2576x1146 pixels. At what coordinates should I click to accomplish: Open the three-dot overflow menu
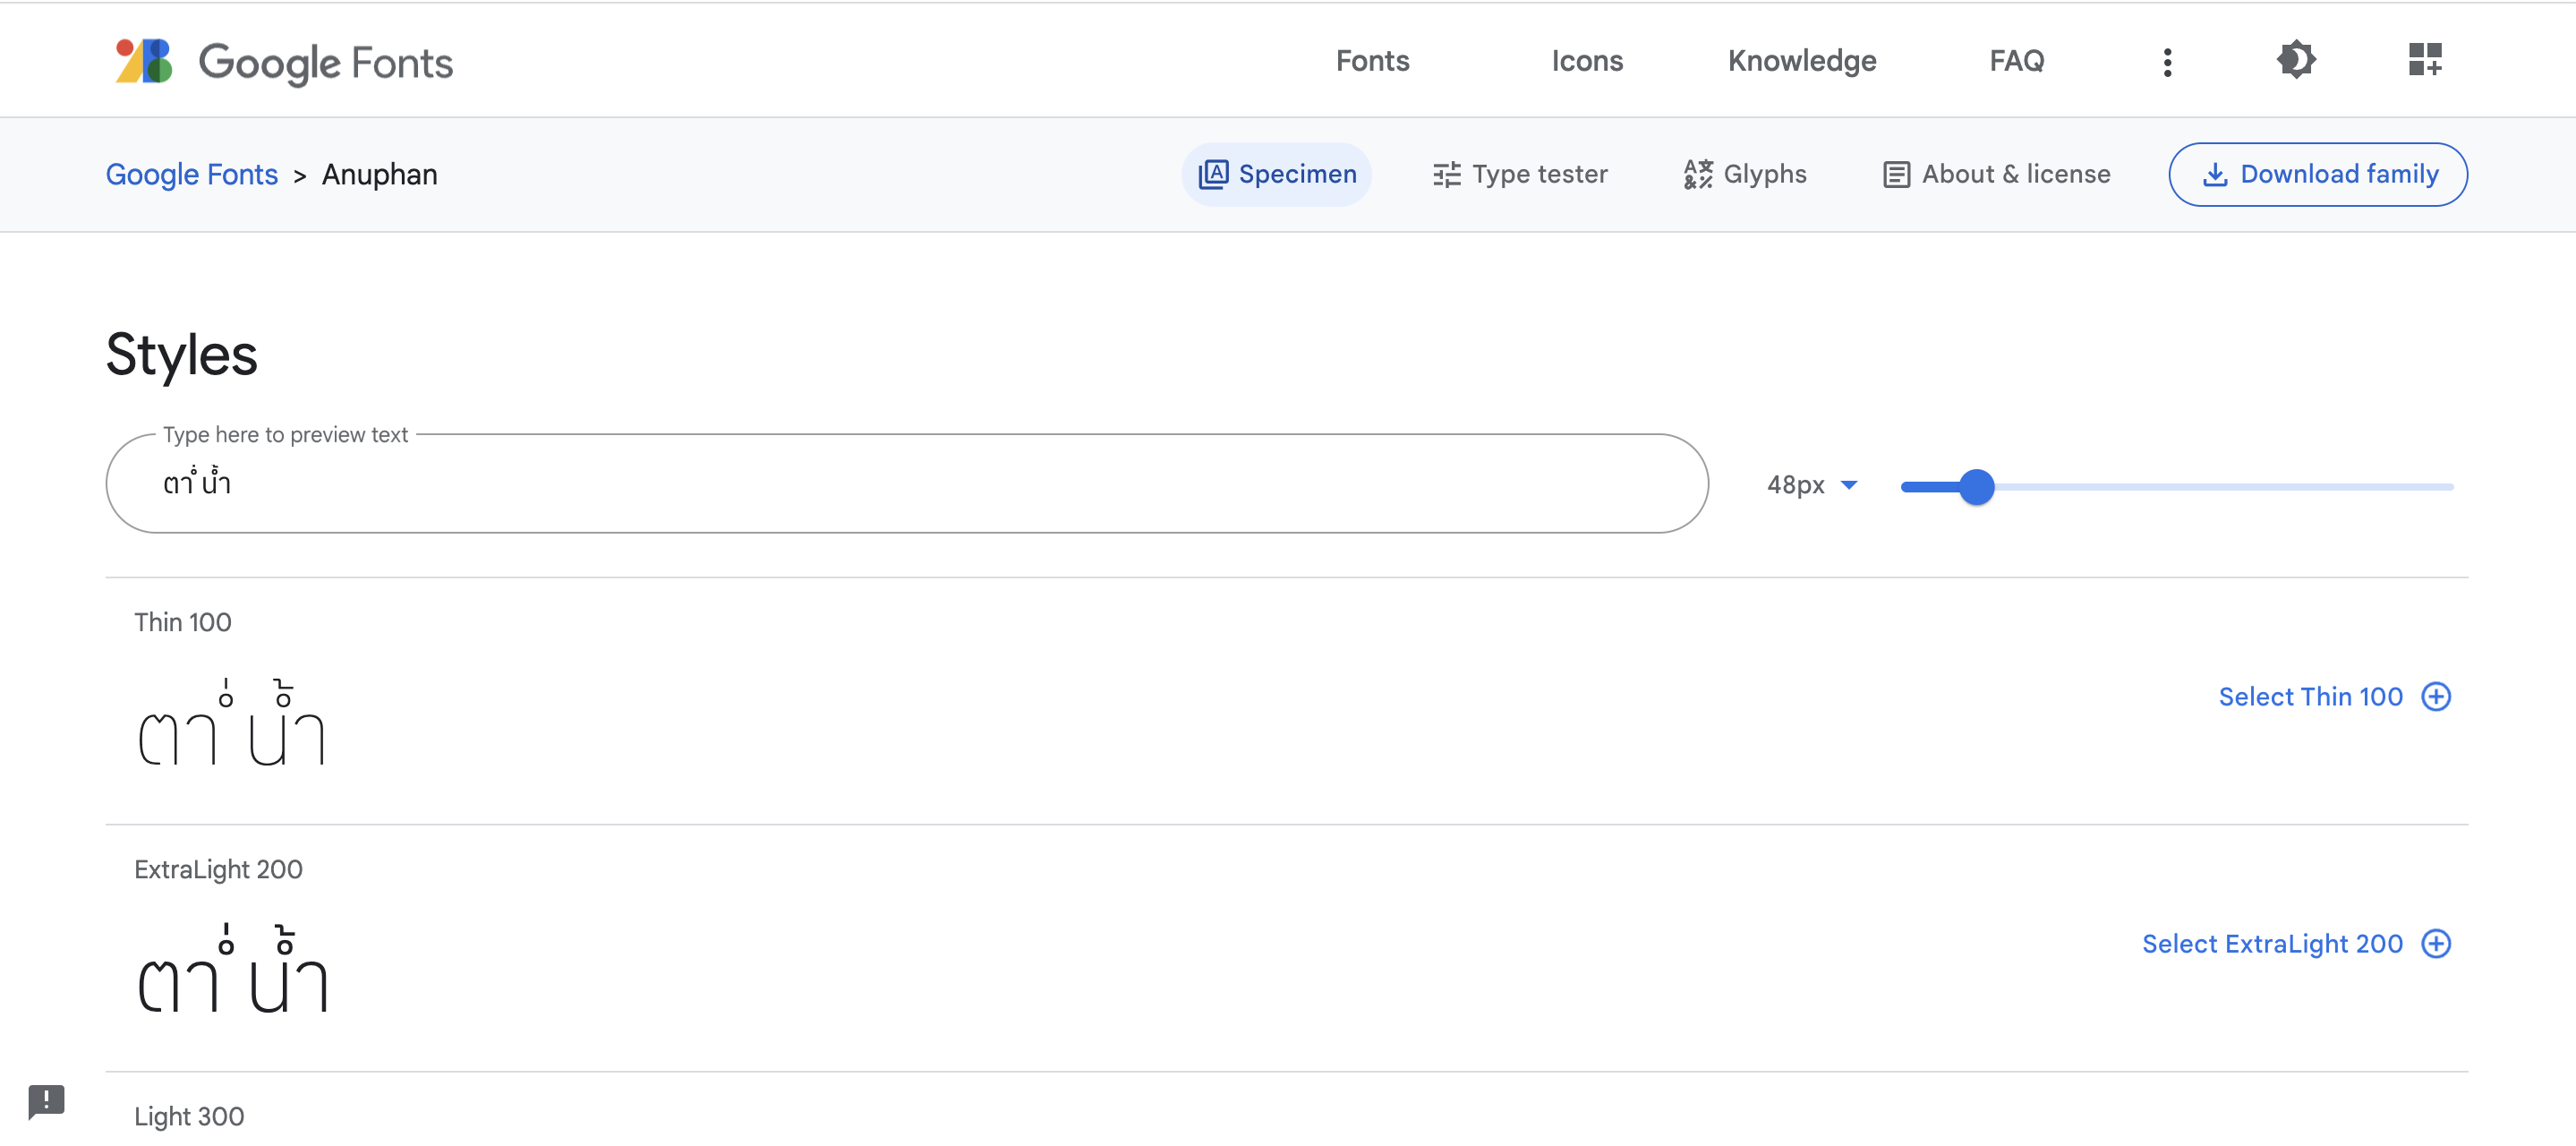[2167, 61]
